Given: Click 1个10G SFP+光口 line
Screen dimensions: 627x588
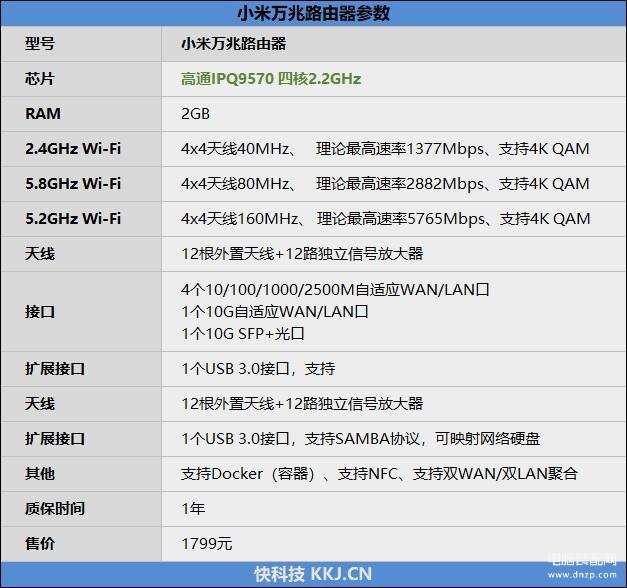Looking at the screenshot, I should click(243, 334).
